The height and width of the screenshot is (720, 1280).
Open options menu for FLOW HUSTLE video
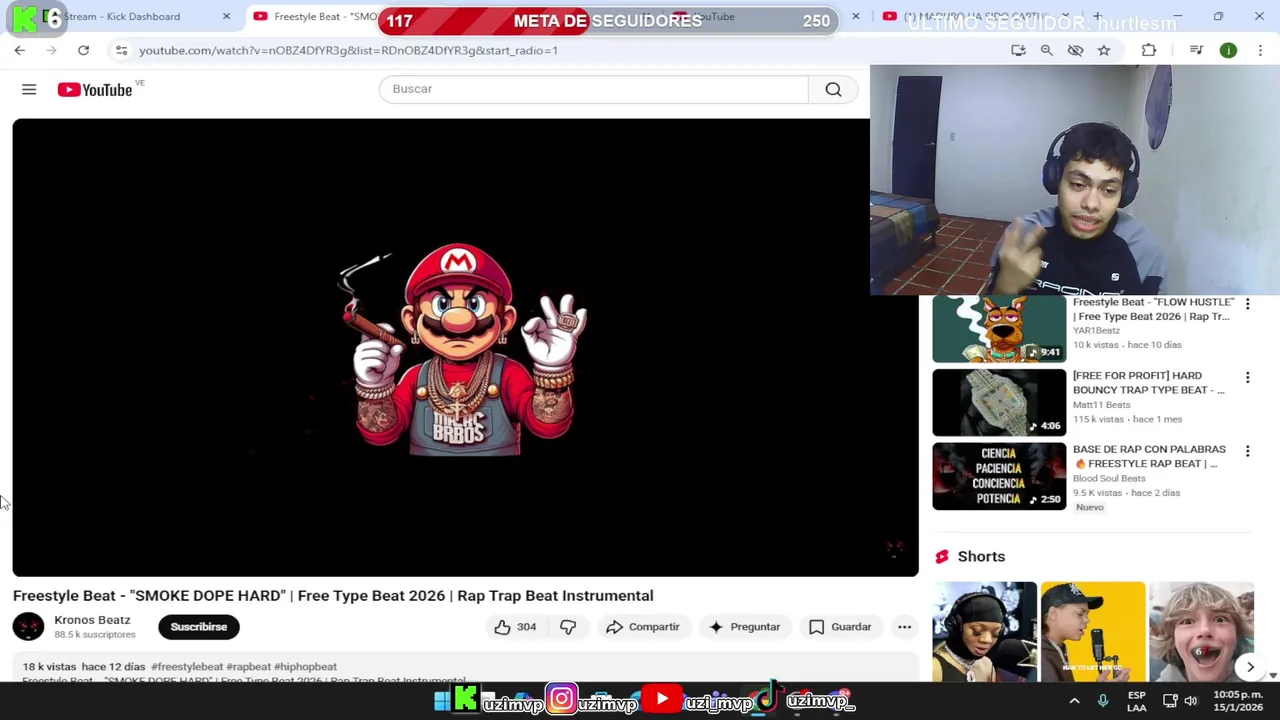click(1247, 304)
